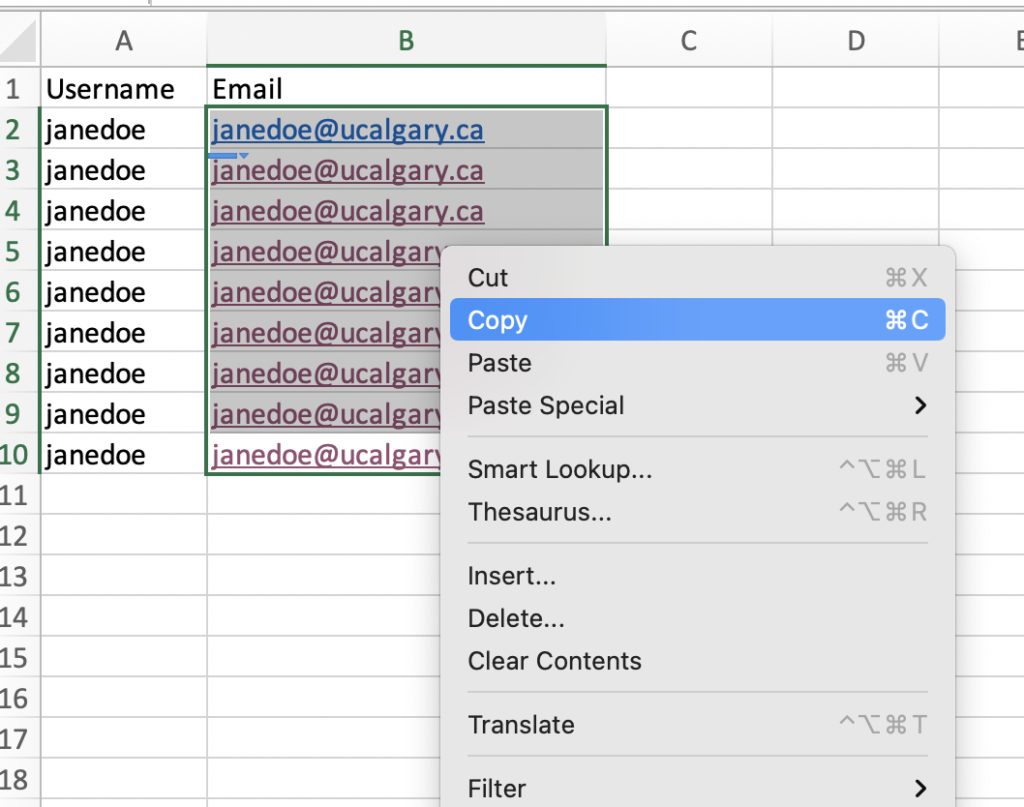Viewport: 1024px width, 807px height.
Task: Click janedoe username cell in row 6
Action: [x=124, y=291]
